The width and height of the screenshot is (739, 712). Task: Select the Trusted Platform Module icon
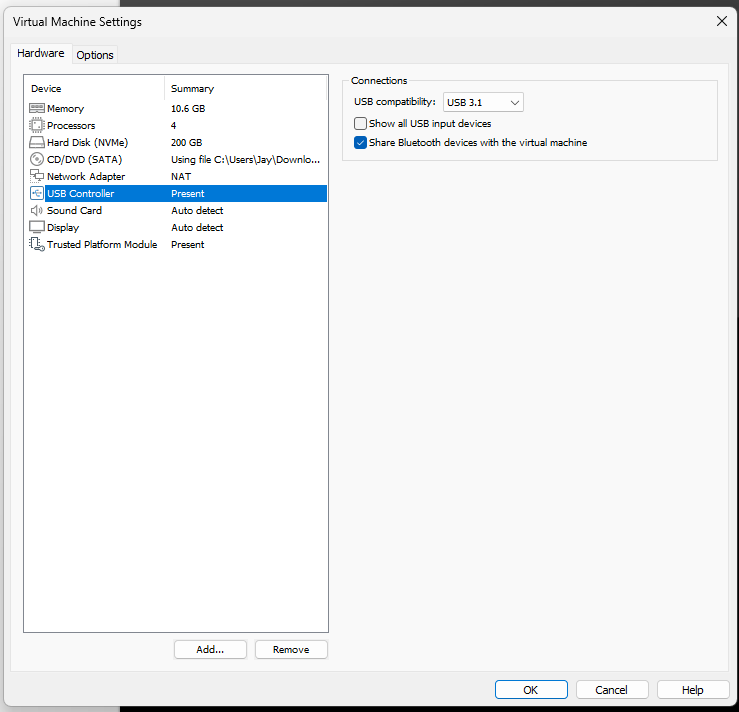(37, 244)
